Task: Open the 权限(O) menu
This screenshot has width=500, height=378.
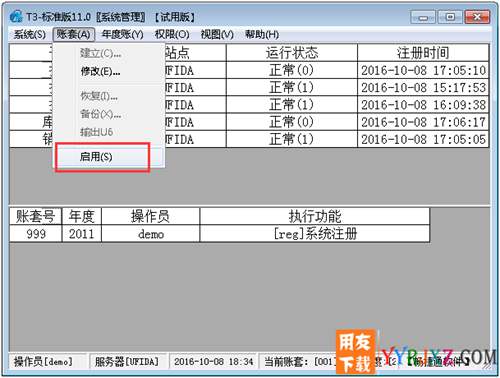Action: click(172, 34)
